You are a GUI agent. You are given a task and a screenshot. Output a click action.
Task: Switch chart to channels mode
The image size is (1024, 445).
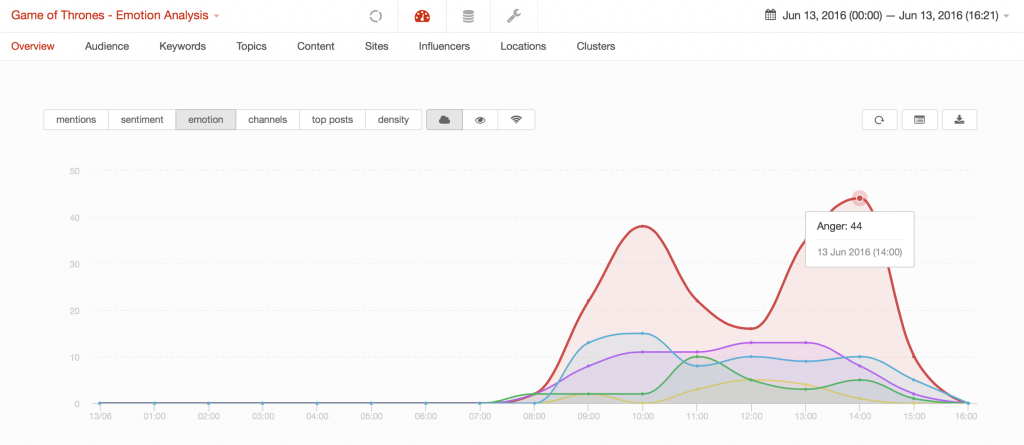[x=267, y=119]
